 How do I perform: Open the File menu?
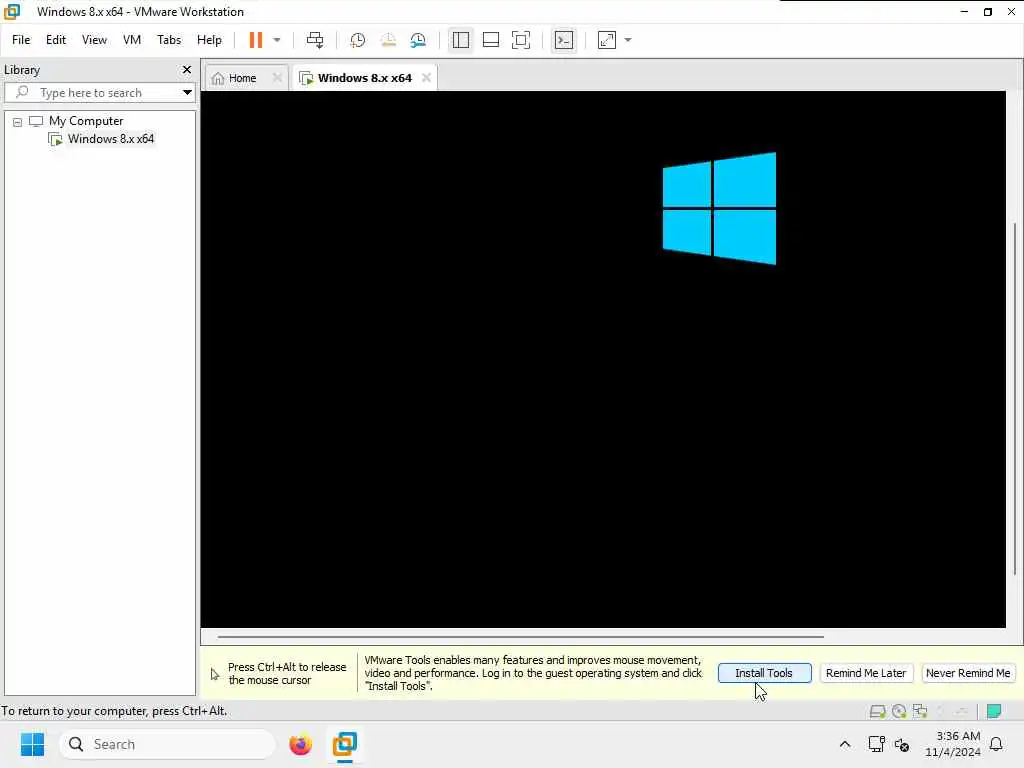21,40
